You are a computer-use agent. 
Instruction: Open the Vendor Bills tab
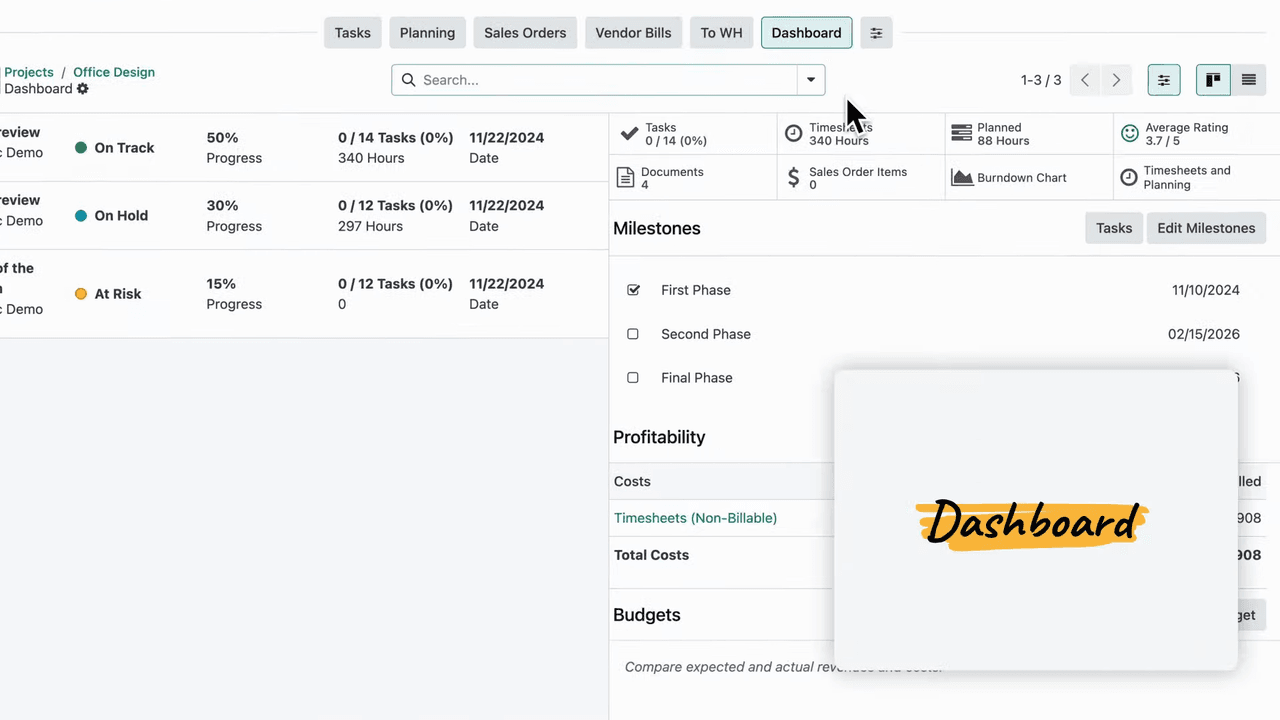633,33
